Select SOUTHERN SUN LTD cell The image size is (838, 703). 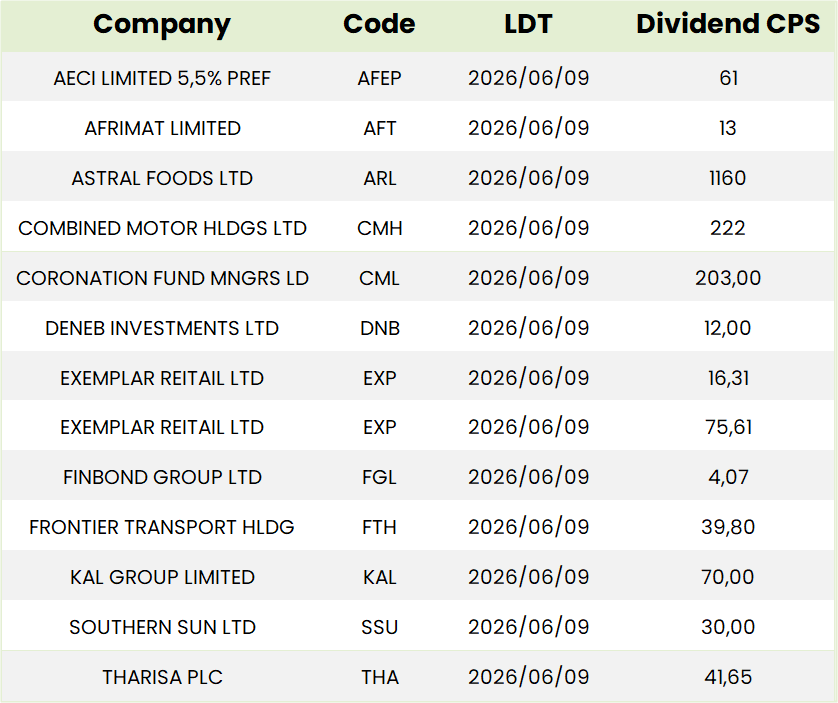[x=162, y=627]
